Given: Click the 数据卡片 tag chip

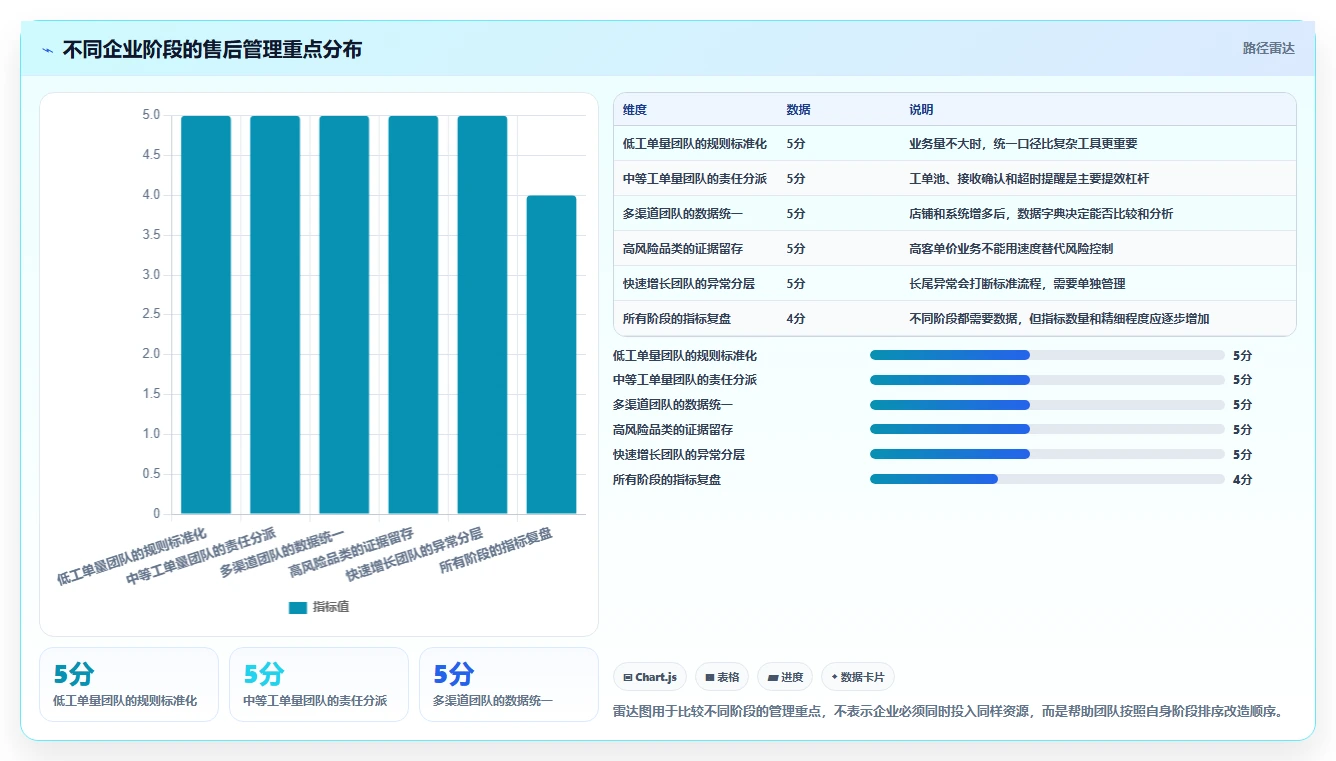Looking at the screenshot, I should [x=858, y=677].
